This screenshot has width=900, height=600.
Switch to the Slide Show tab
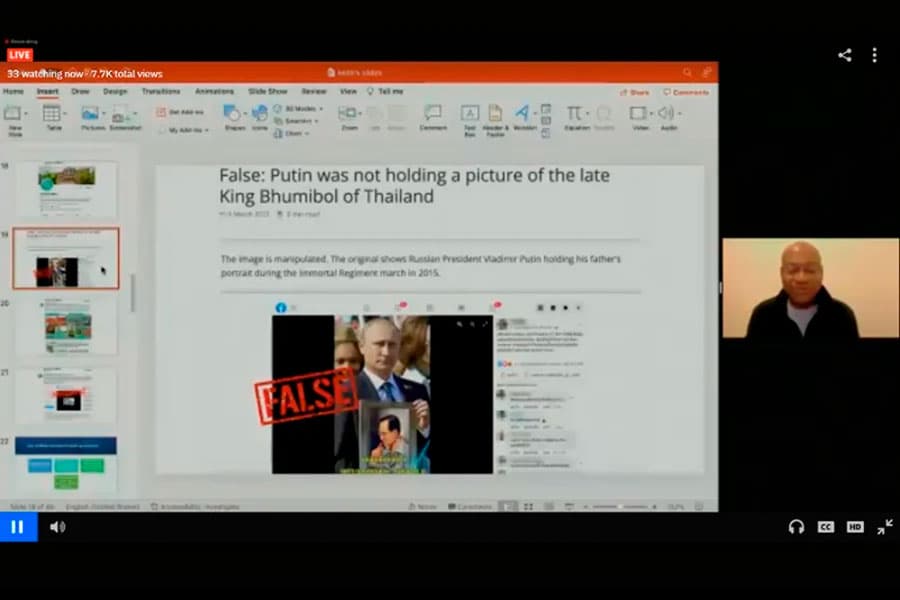268,91
